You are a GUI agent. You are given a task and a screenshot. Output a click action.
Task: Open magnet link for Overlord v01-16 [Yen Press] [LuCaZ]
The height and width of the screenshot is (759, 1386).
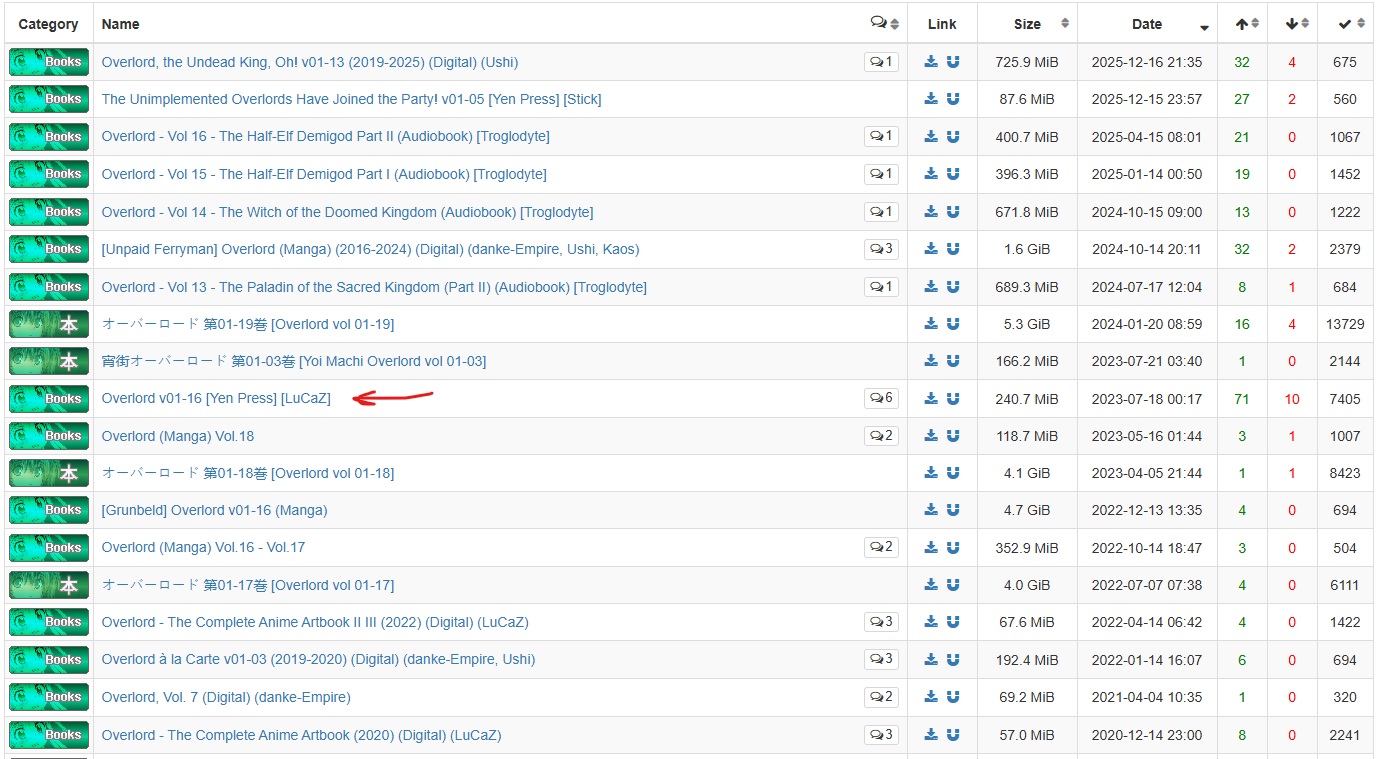[x=953, y=398]
